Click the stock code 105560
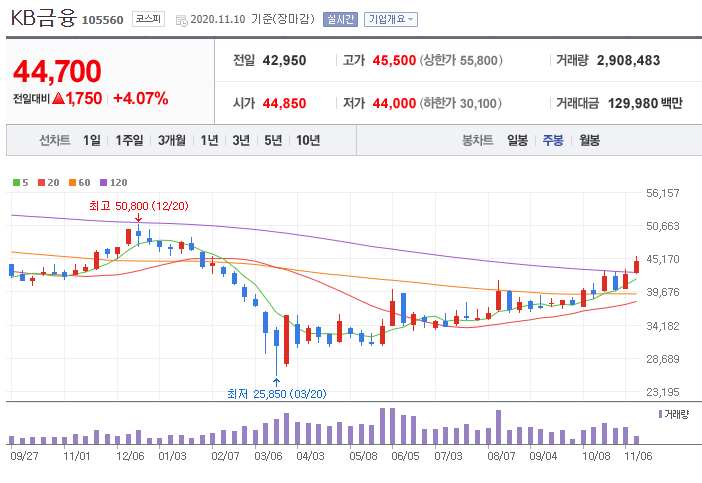 click(x=103, y=20)
